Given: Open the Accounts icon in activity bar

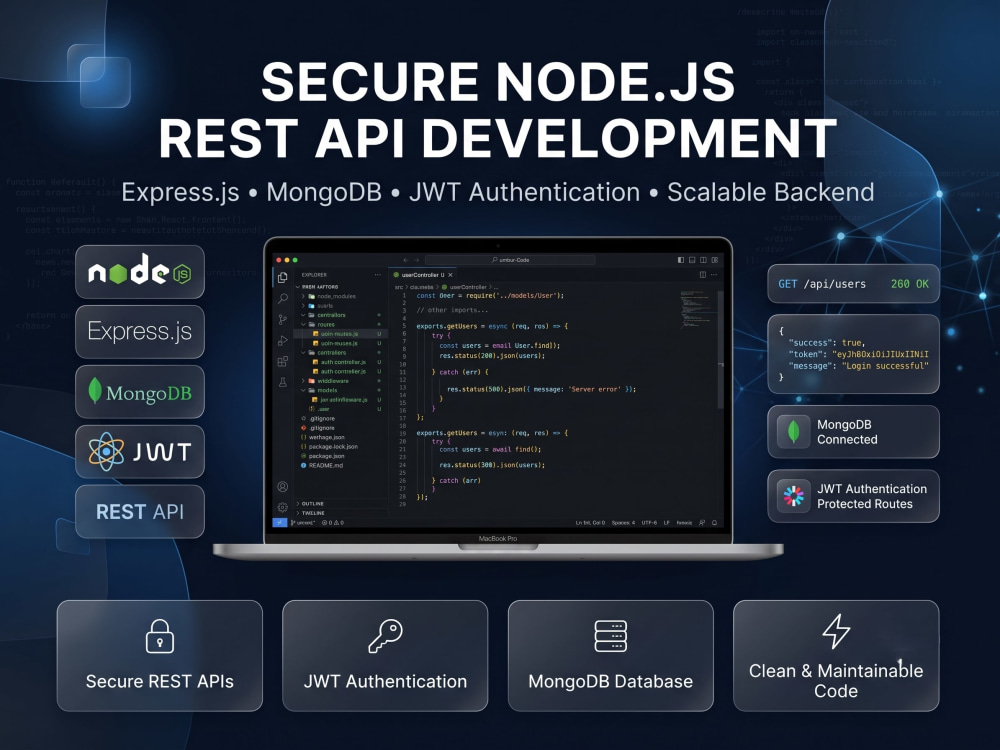Looking at the screenshot, I should pos(283,487).
